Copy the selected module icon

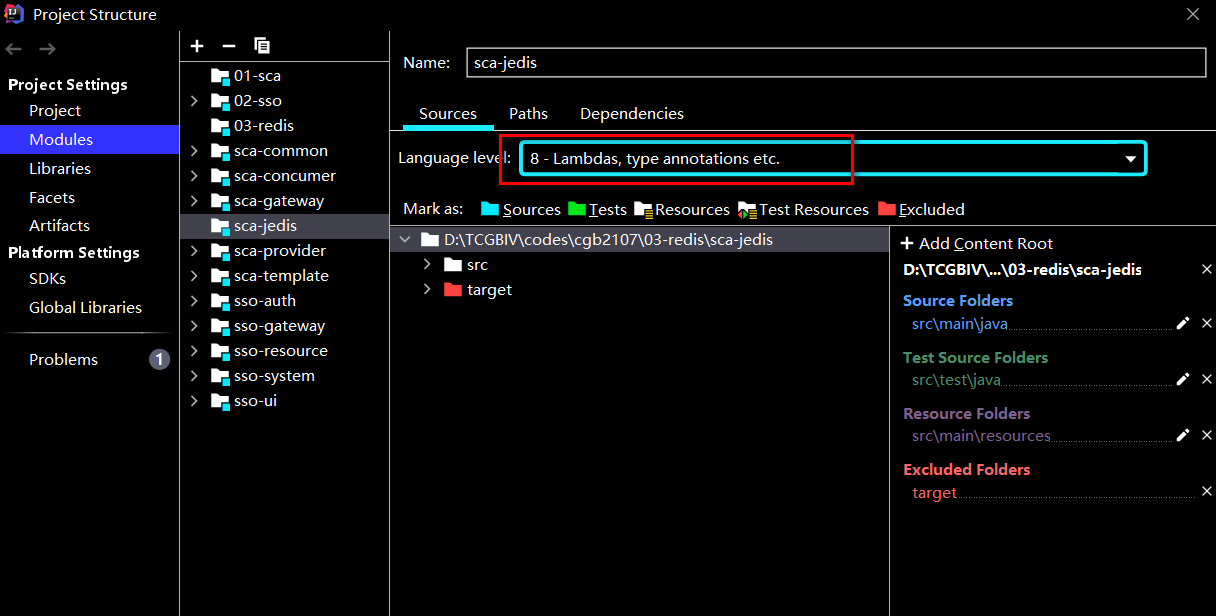click(x=262, y=46)
